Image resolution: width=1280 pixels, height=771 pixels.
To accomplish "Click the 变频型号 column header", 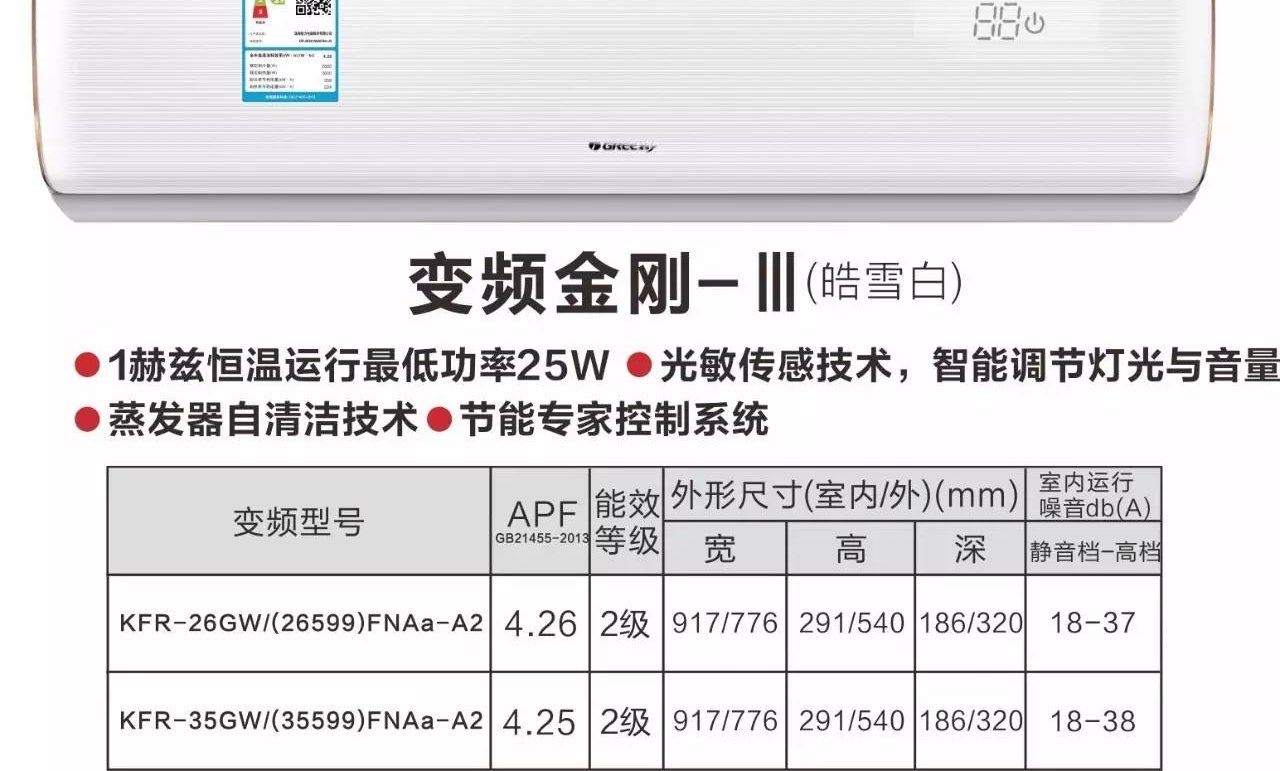I will point(298,521).
